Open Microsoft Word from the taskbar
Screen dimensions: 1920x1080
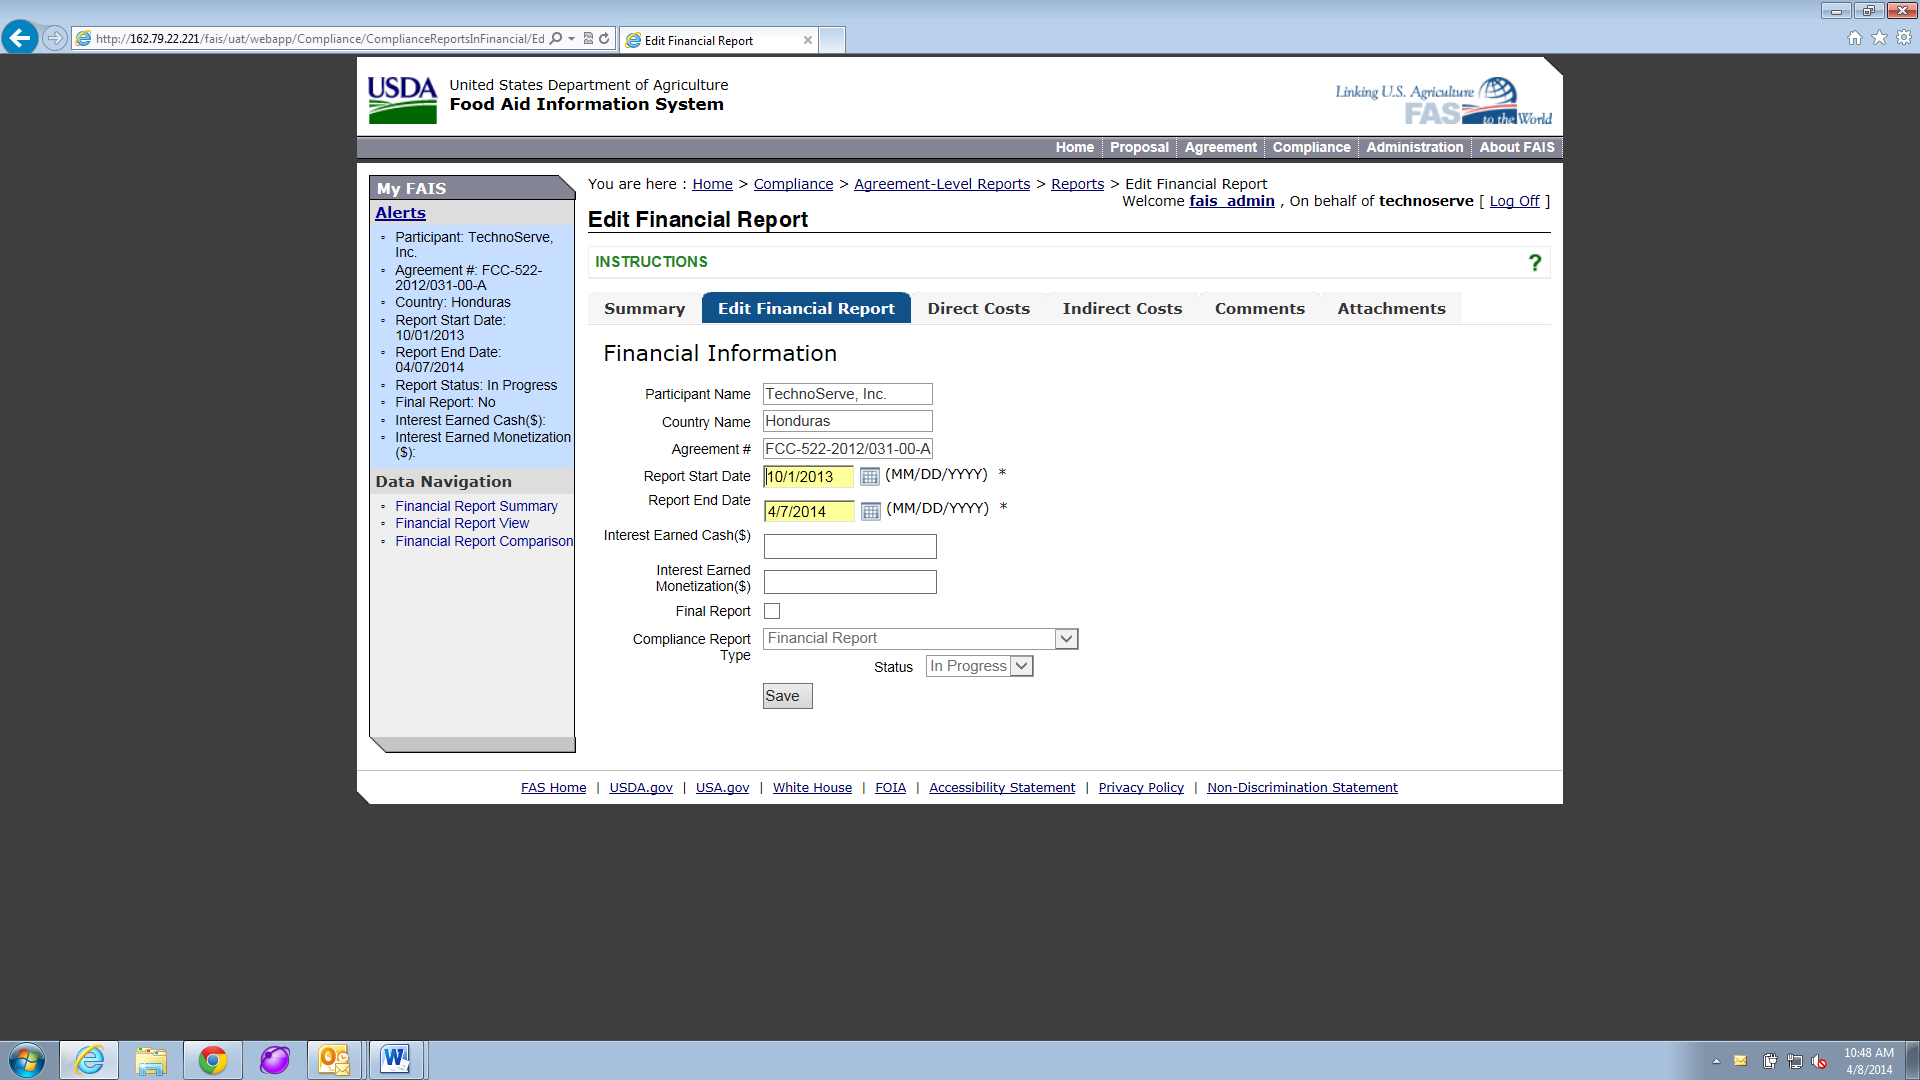click(x=395, y=1060)
